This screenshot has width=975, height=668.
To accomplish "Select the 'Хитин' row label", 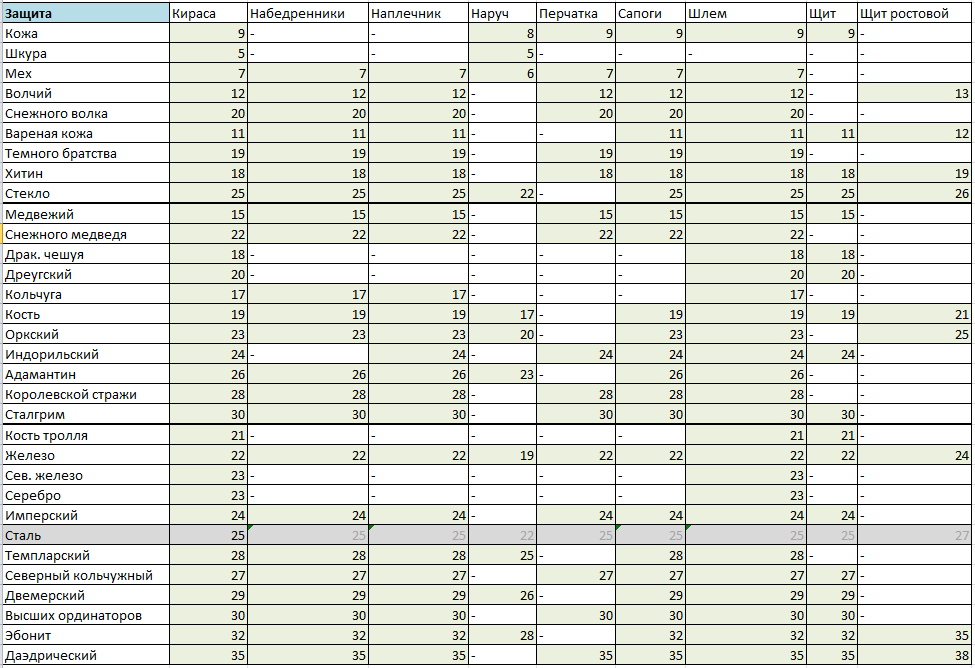I will 86,173.
